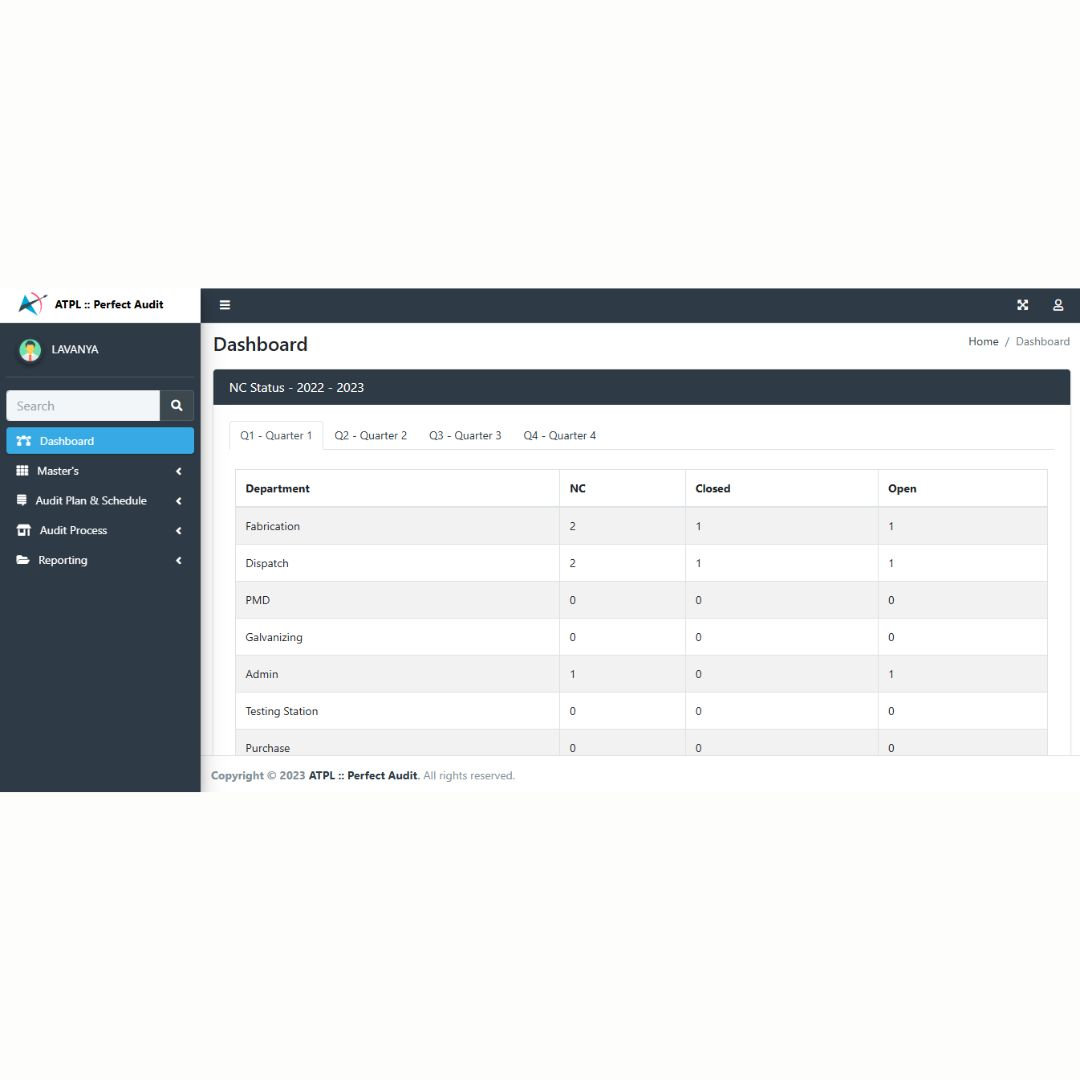This screenshot has height=1080, width=1080.
Task: Click the Dashboard icon in the sidebar
Action: (24, 440)
